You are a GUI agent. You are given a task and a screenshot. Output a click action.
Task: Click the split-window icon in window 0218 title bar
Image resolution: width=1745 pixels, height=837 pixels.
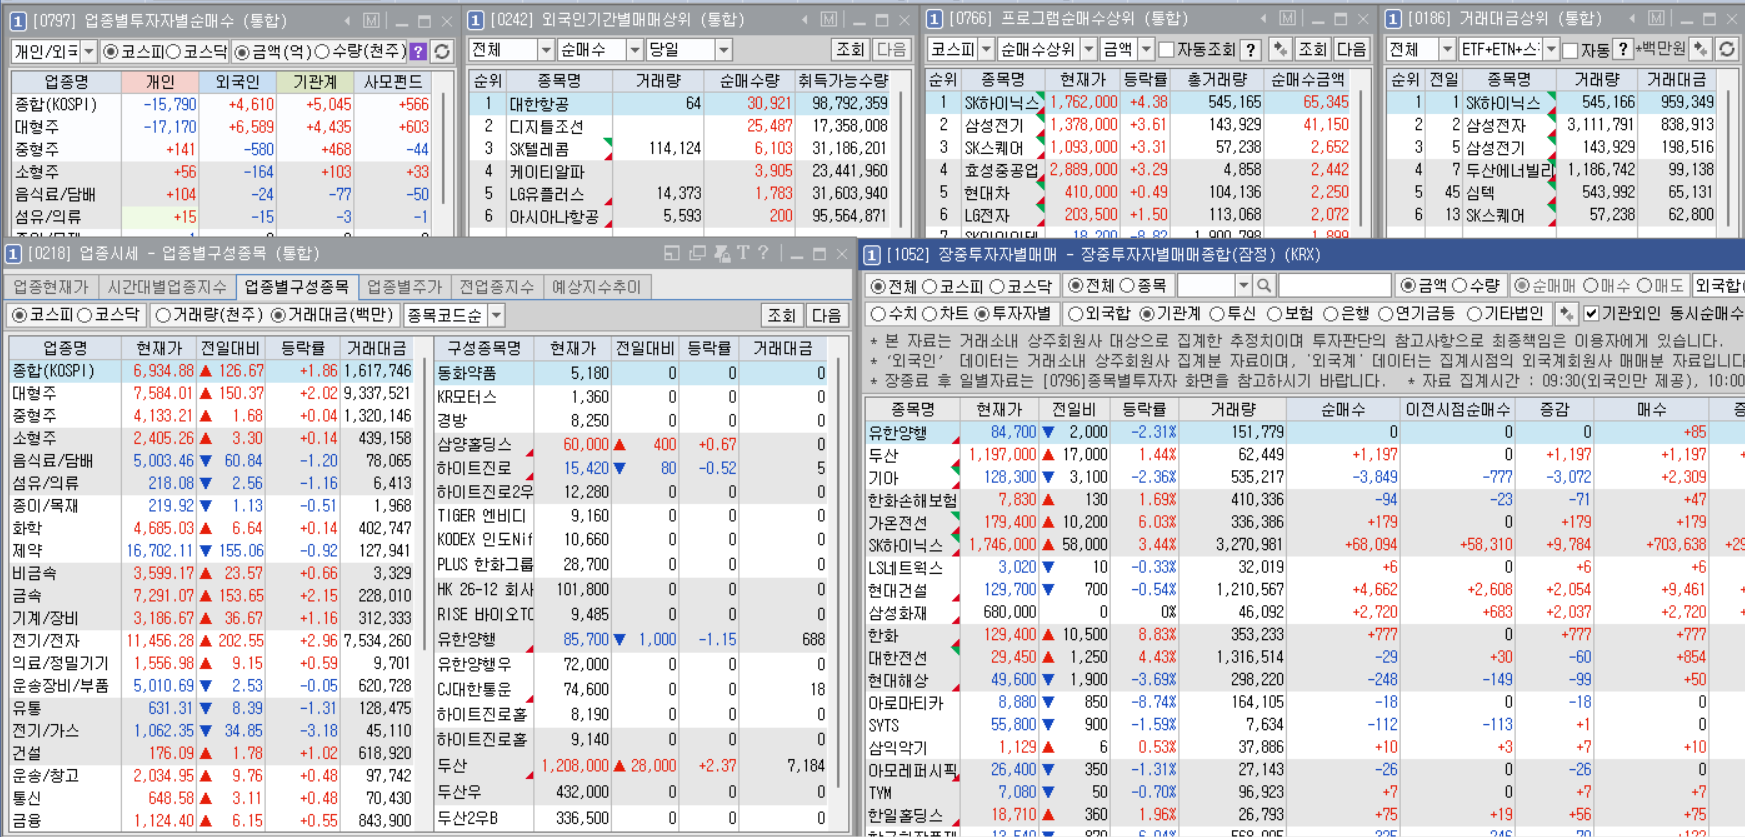[x=672, y=254]
